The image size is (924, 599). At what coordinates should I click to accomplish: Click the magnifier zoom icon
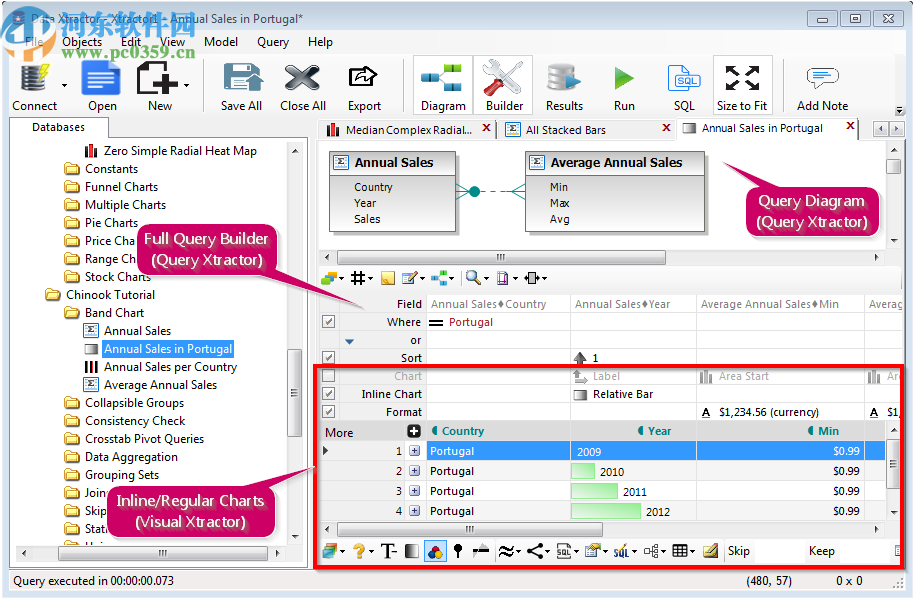(473, 278)
